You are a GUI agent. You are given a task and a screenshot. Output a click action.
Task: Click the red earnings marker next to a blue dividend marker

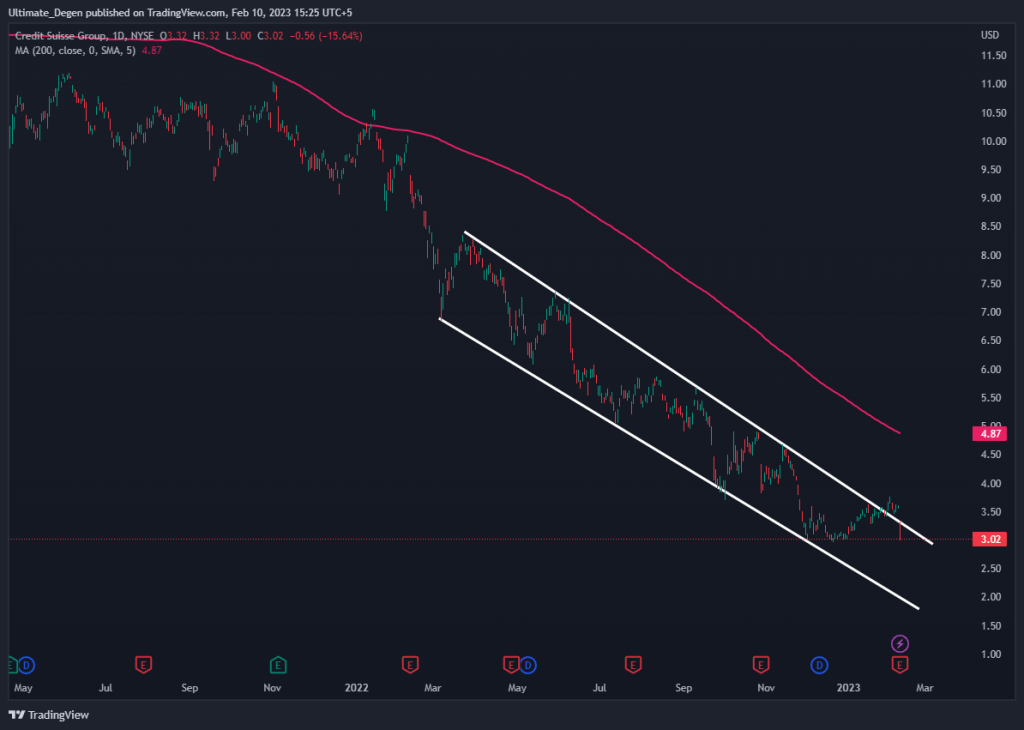tap(511, 665)
